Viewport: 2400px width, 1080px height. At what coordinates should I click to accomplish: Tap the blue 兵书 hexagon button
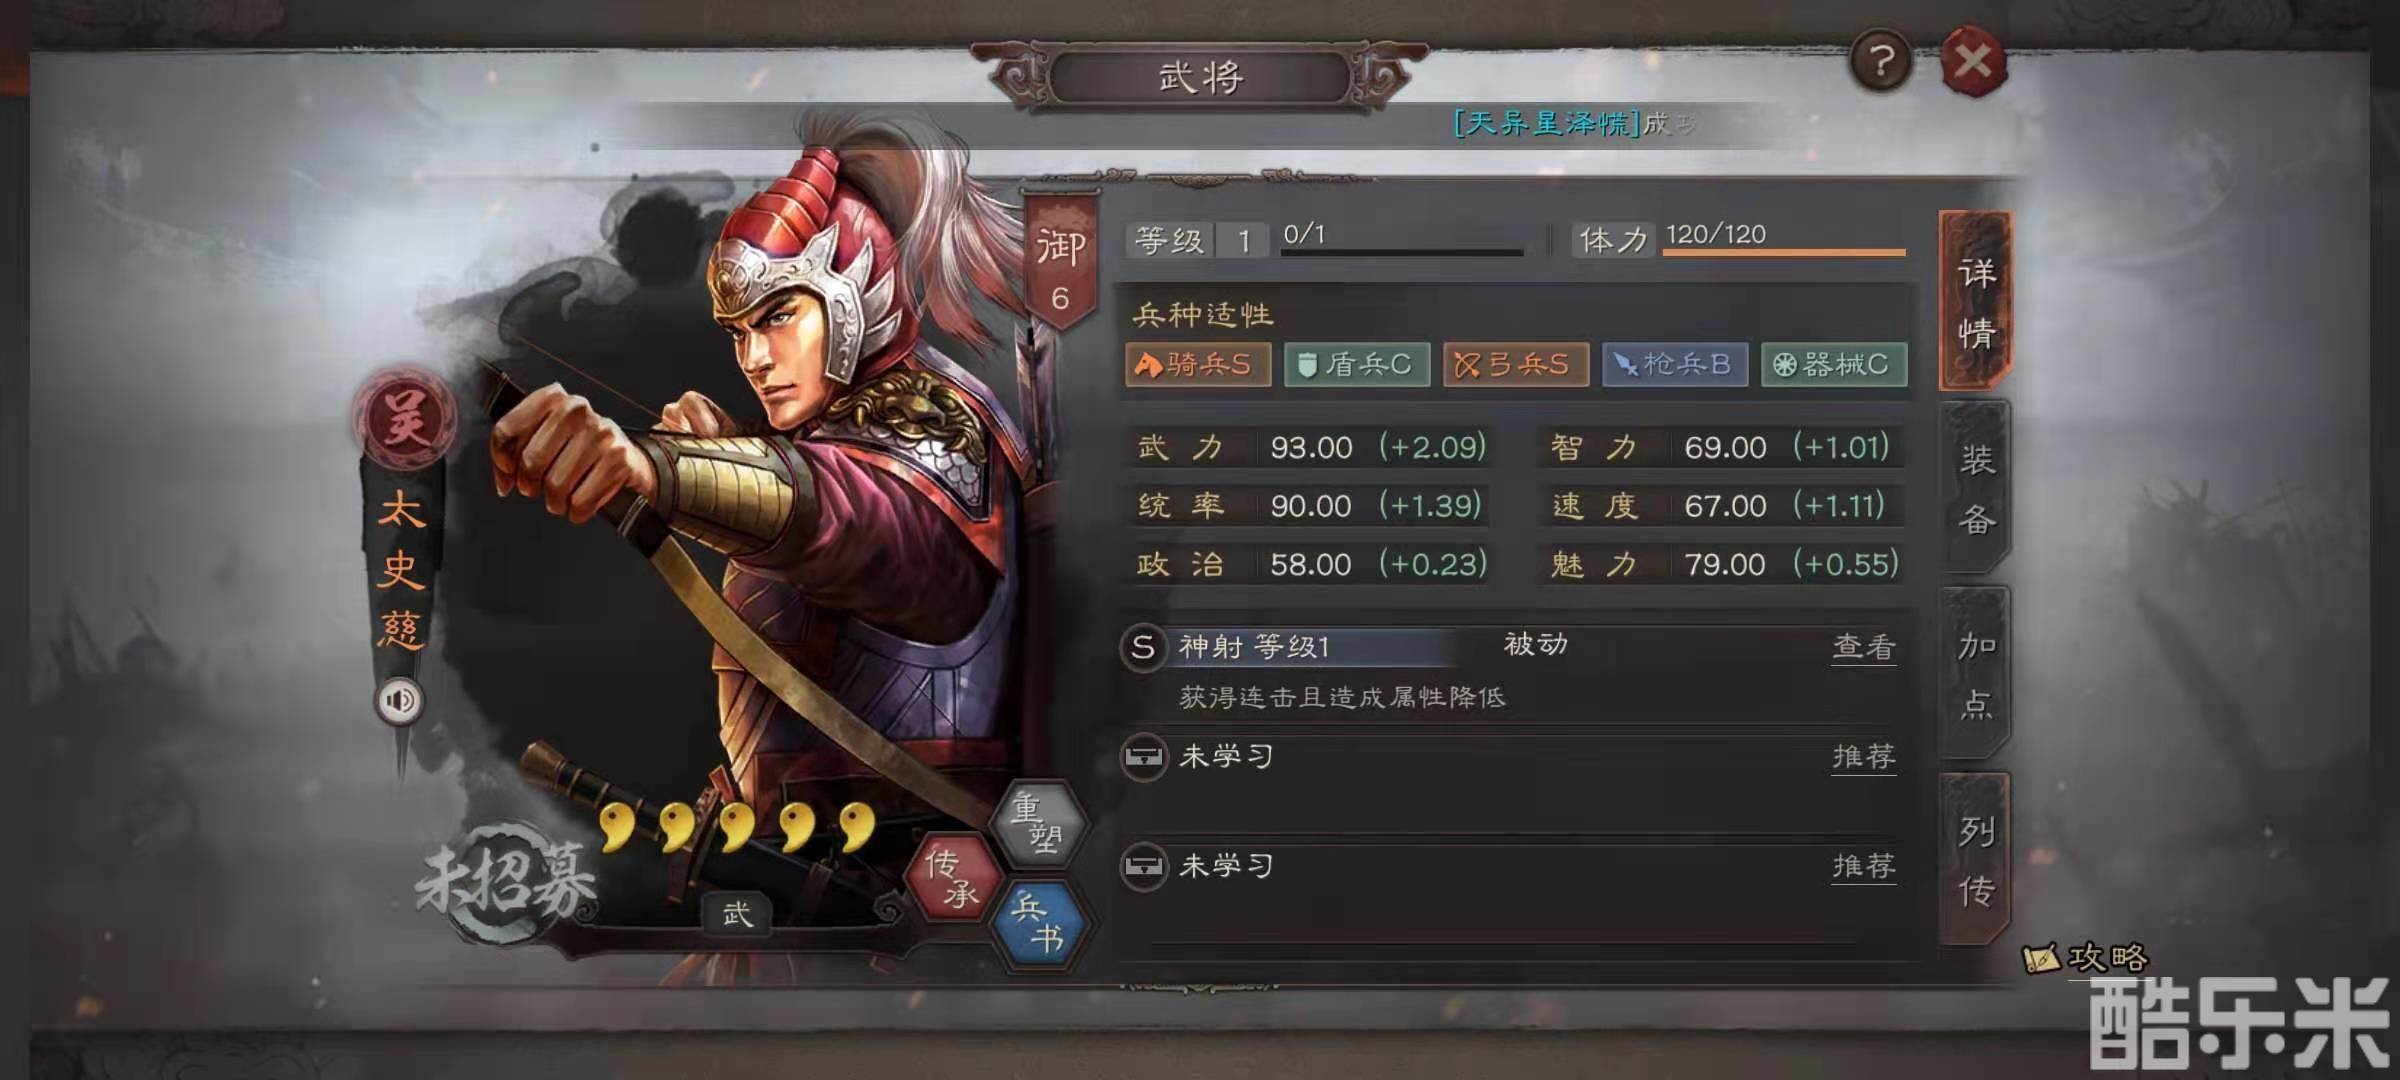tap(1038, 924)
